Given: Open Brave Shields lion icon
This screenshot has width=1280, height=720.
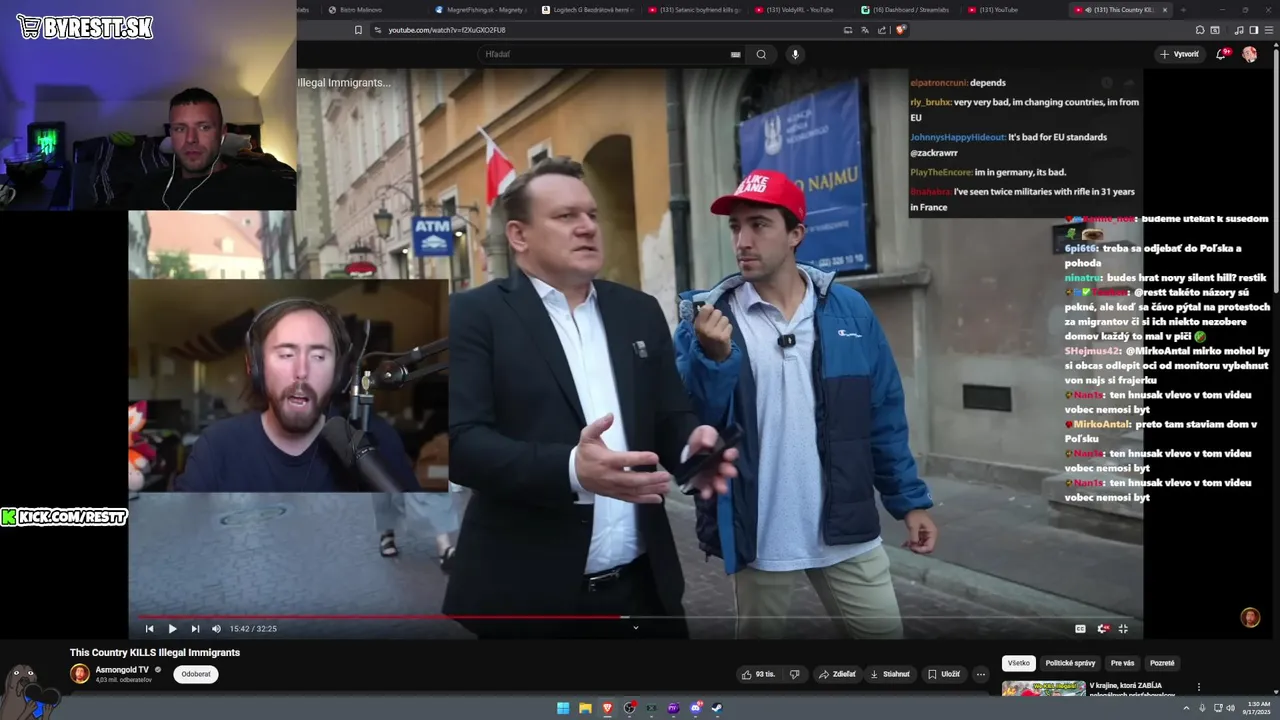Looking at the screenshot, I should point(901,30).
